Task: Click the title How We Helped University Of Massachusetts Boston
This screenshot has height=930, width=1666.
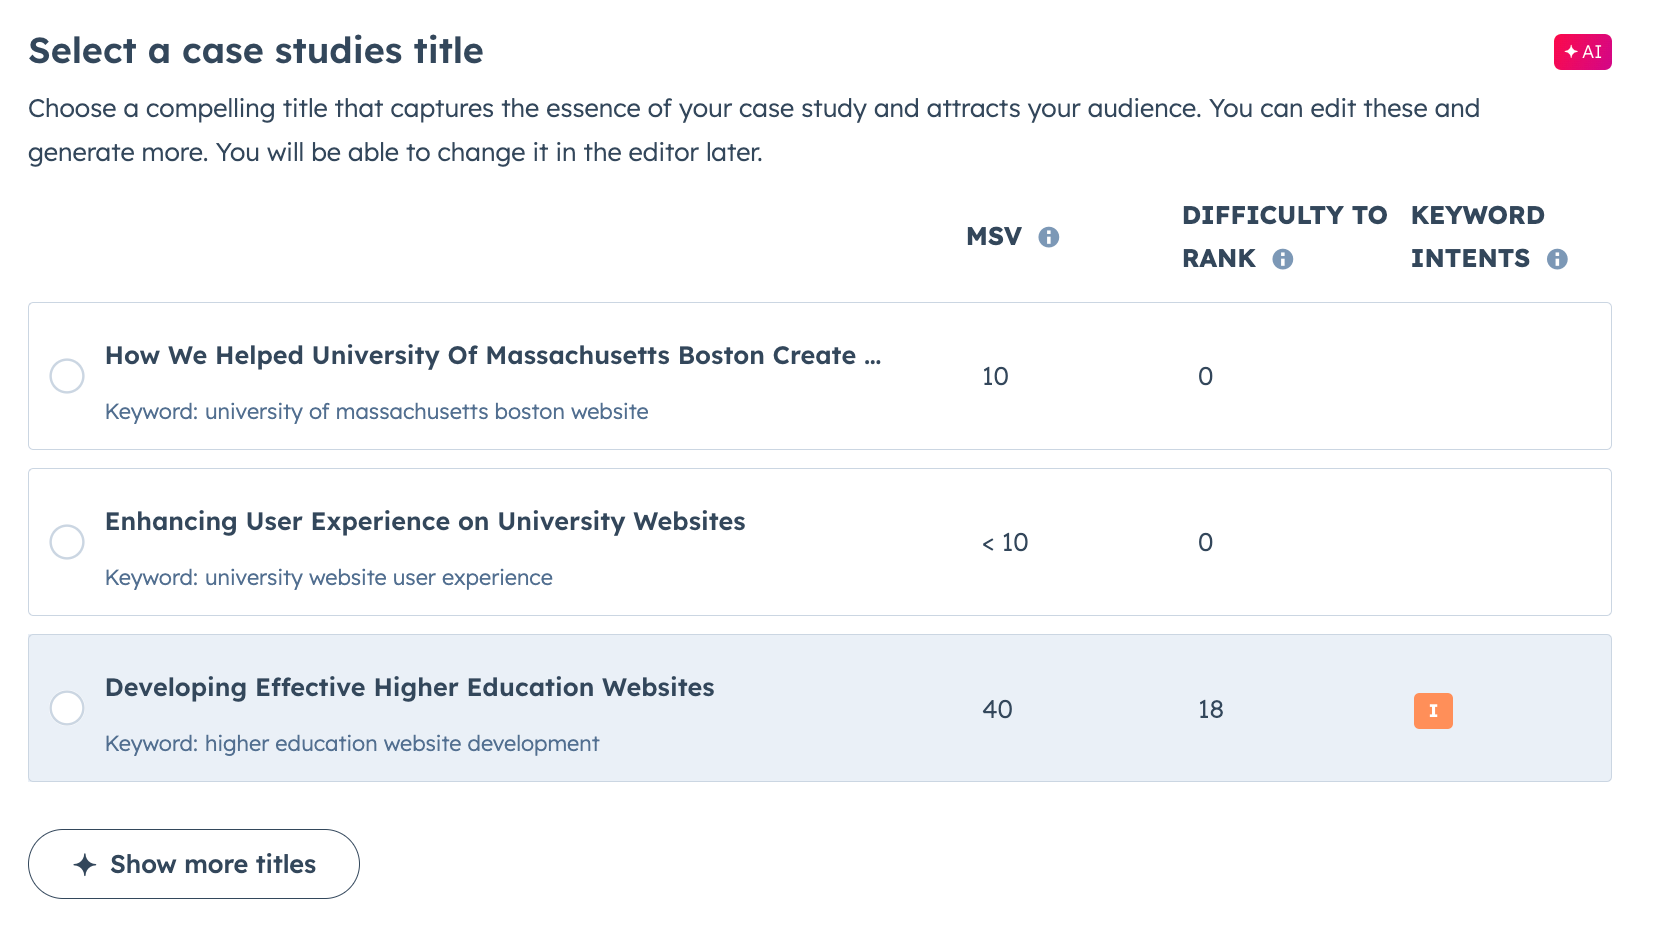Action: [x=493, y=355]
